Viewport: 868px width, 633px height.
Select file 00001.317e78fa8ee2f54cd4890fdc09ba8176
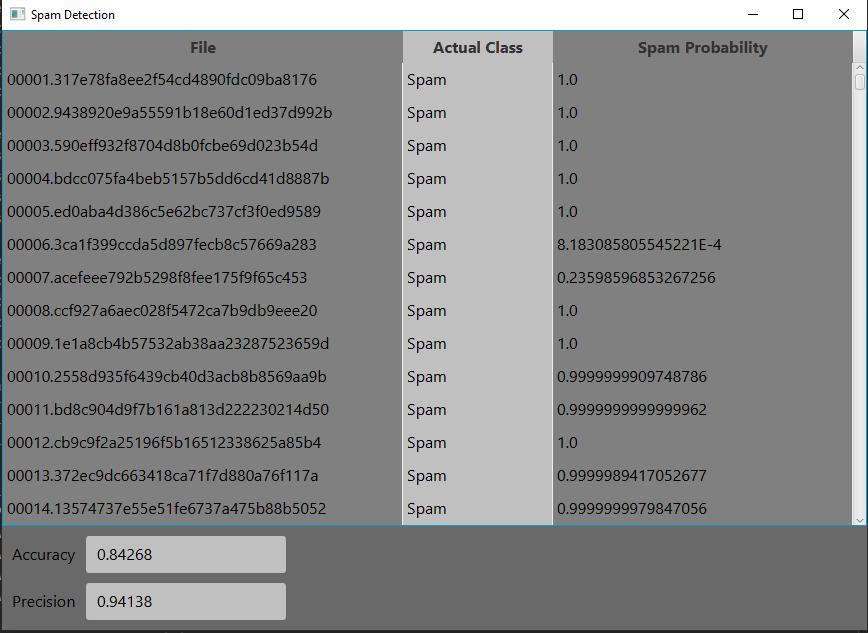[162, 80]
